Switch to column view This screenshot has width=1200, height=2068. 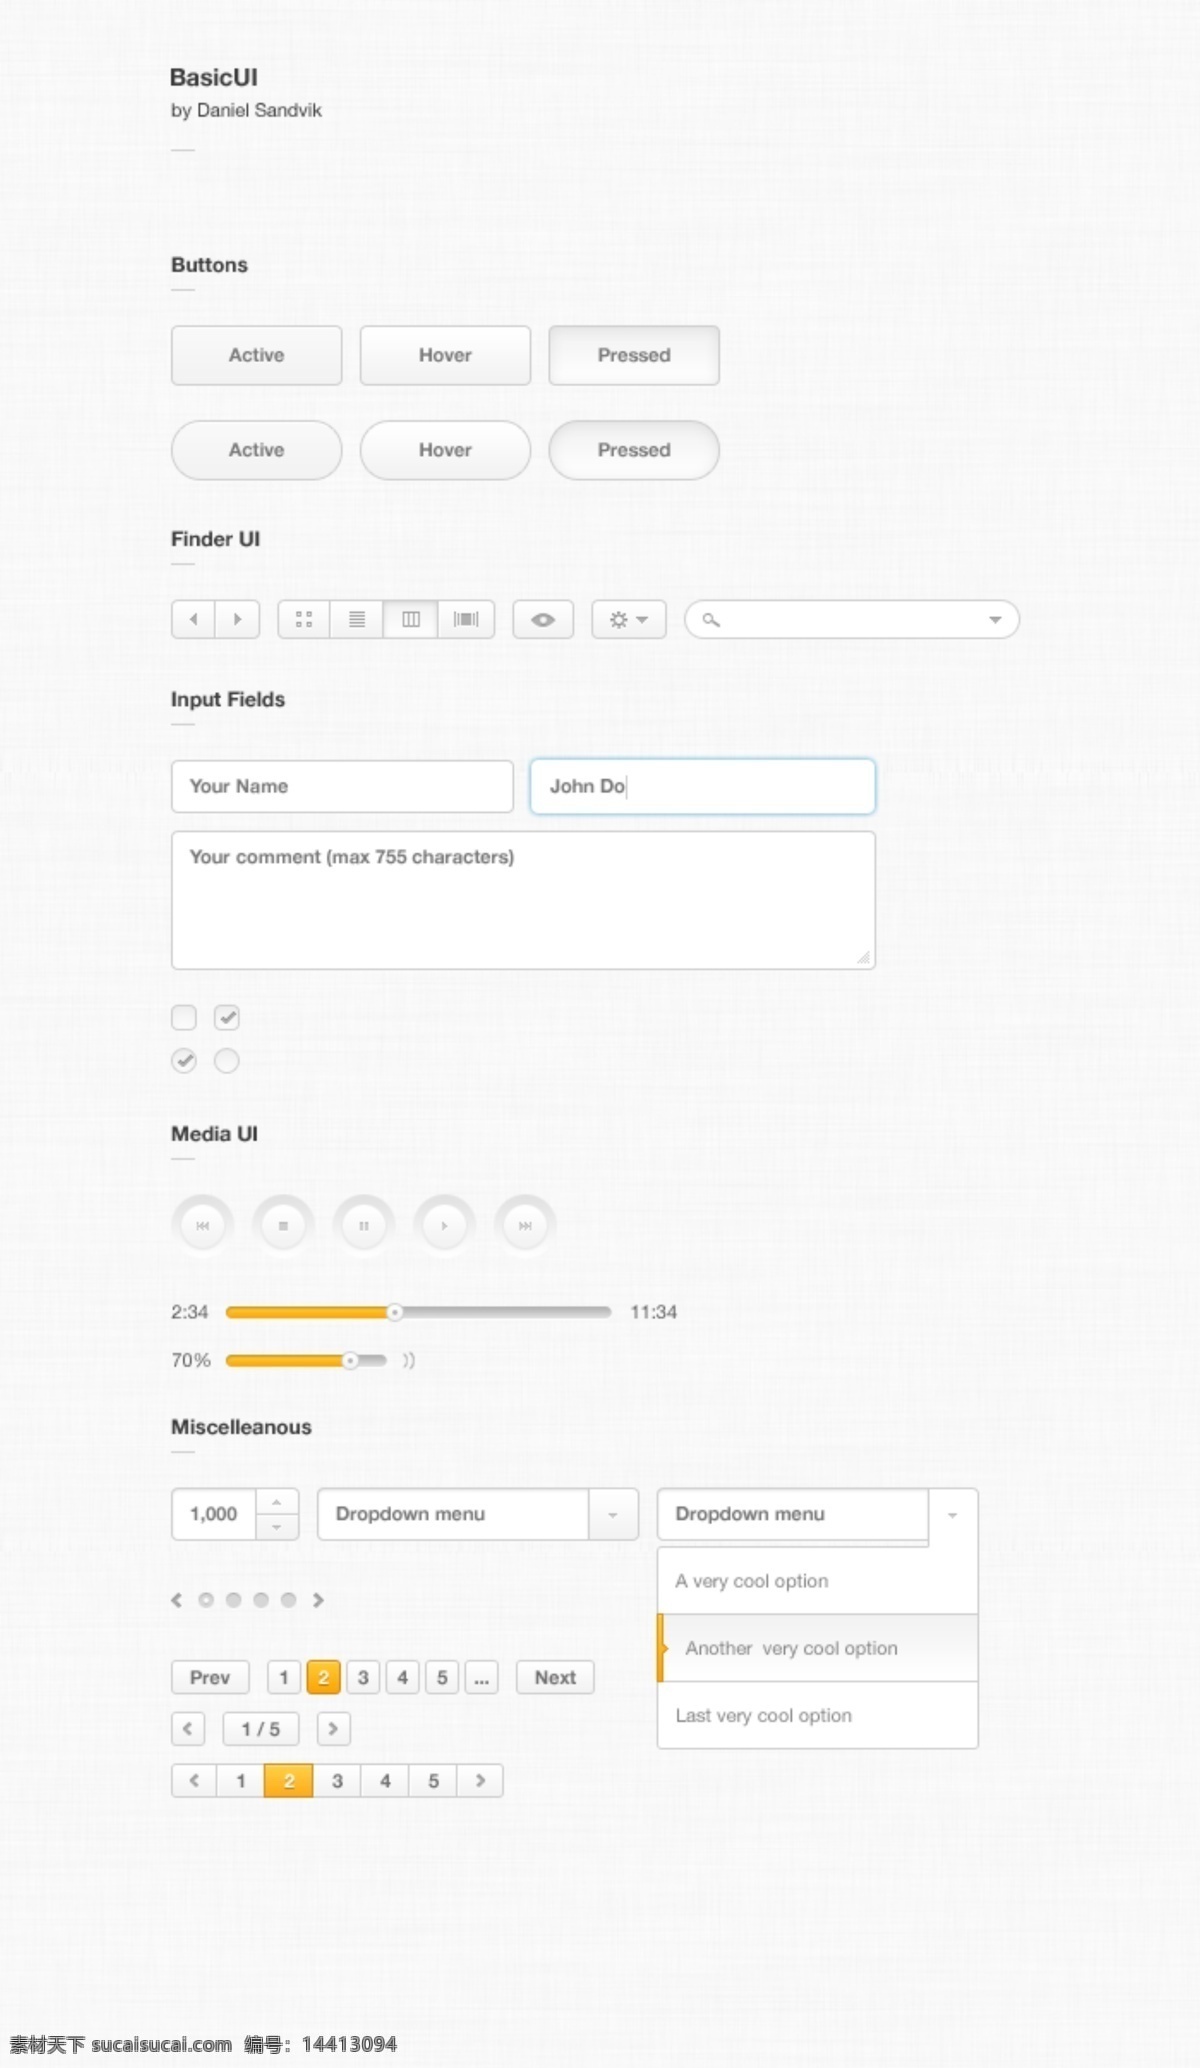click(x=411, y=620)
